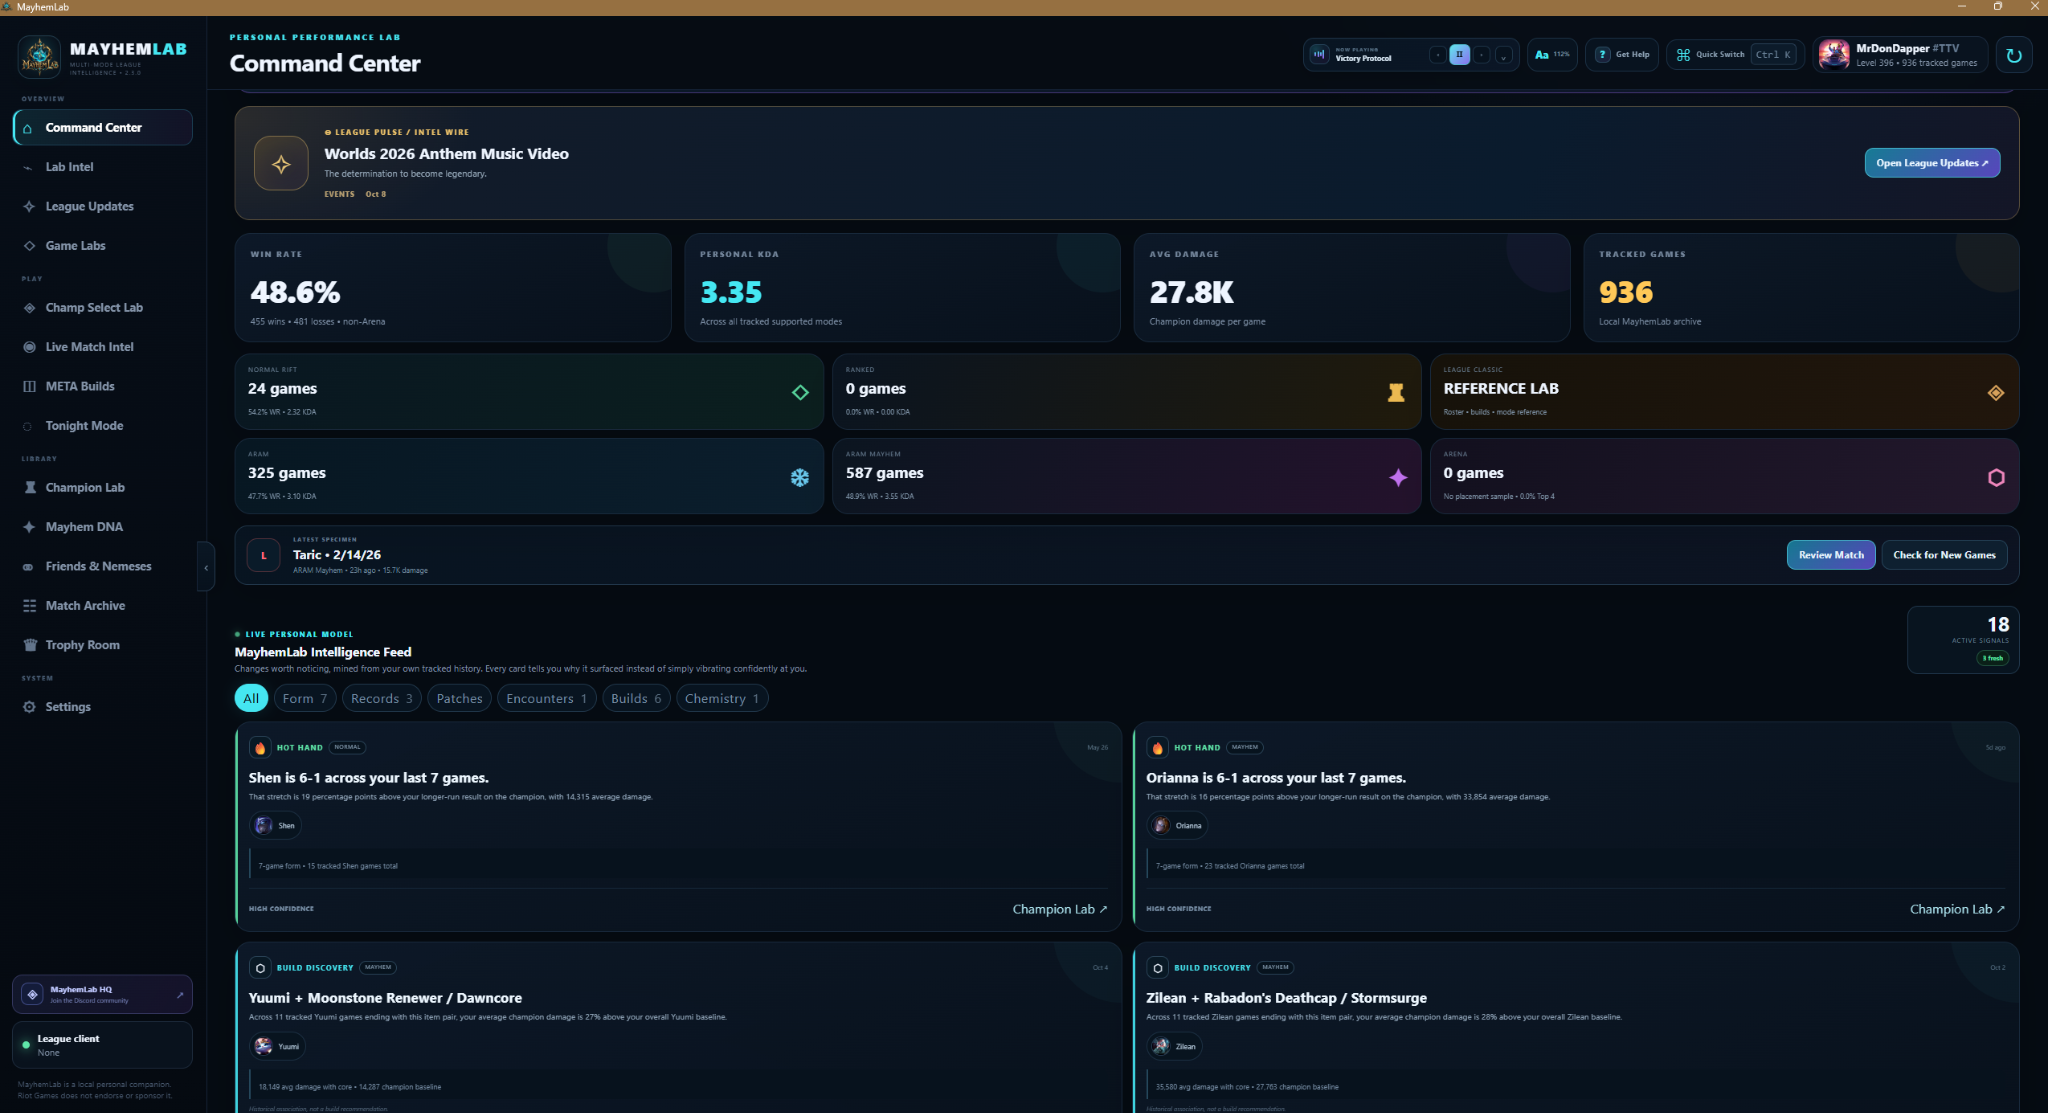2048x1113 pixels.
Task: Expand the Now Playing music dropdown
Action: (1503, 55)
